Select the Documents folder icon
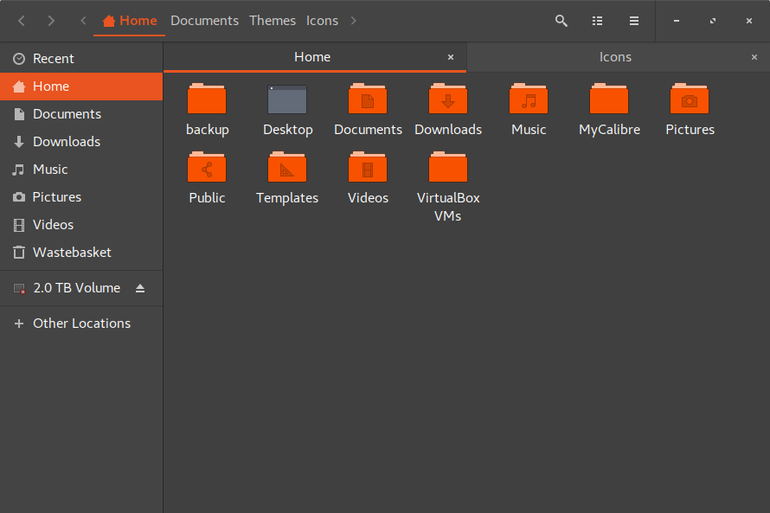 pos(368,99)
